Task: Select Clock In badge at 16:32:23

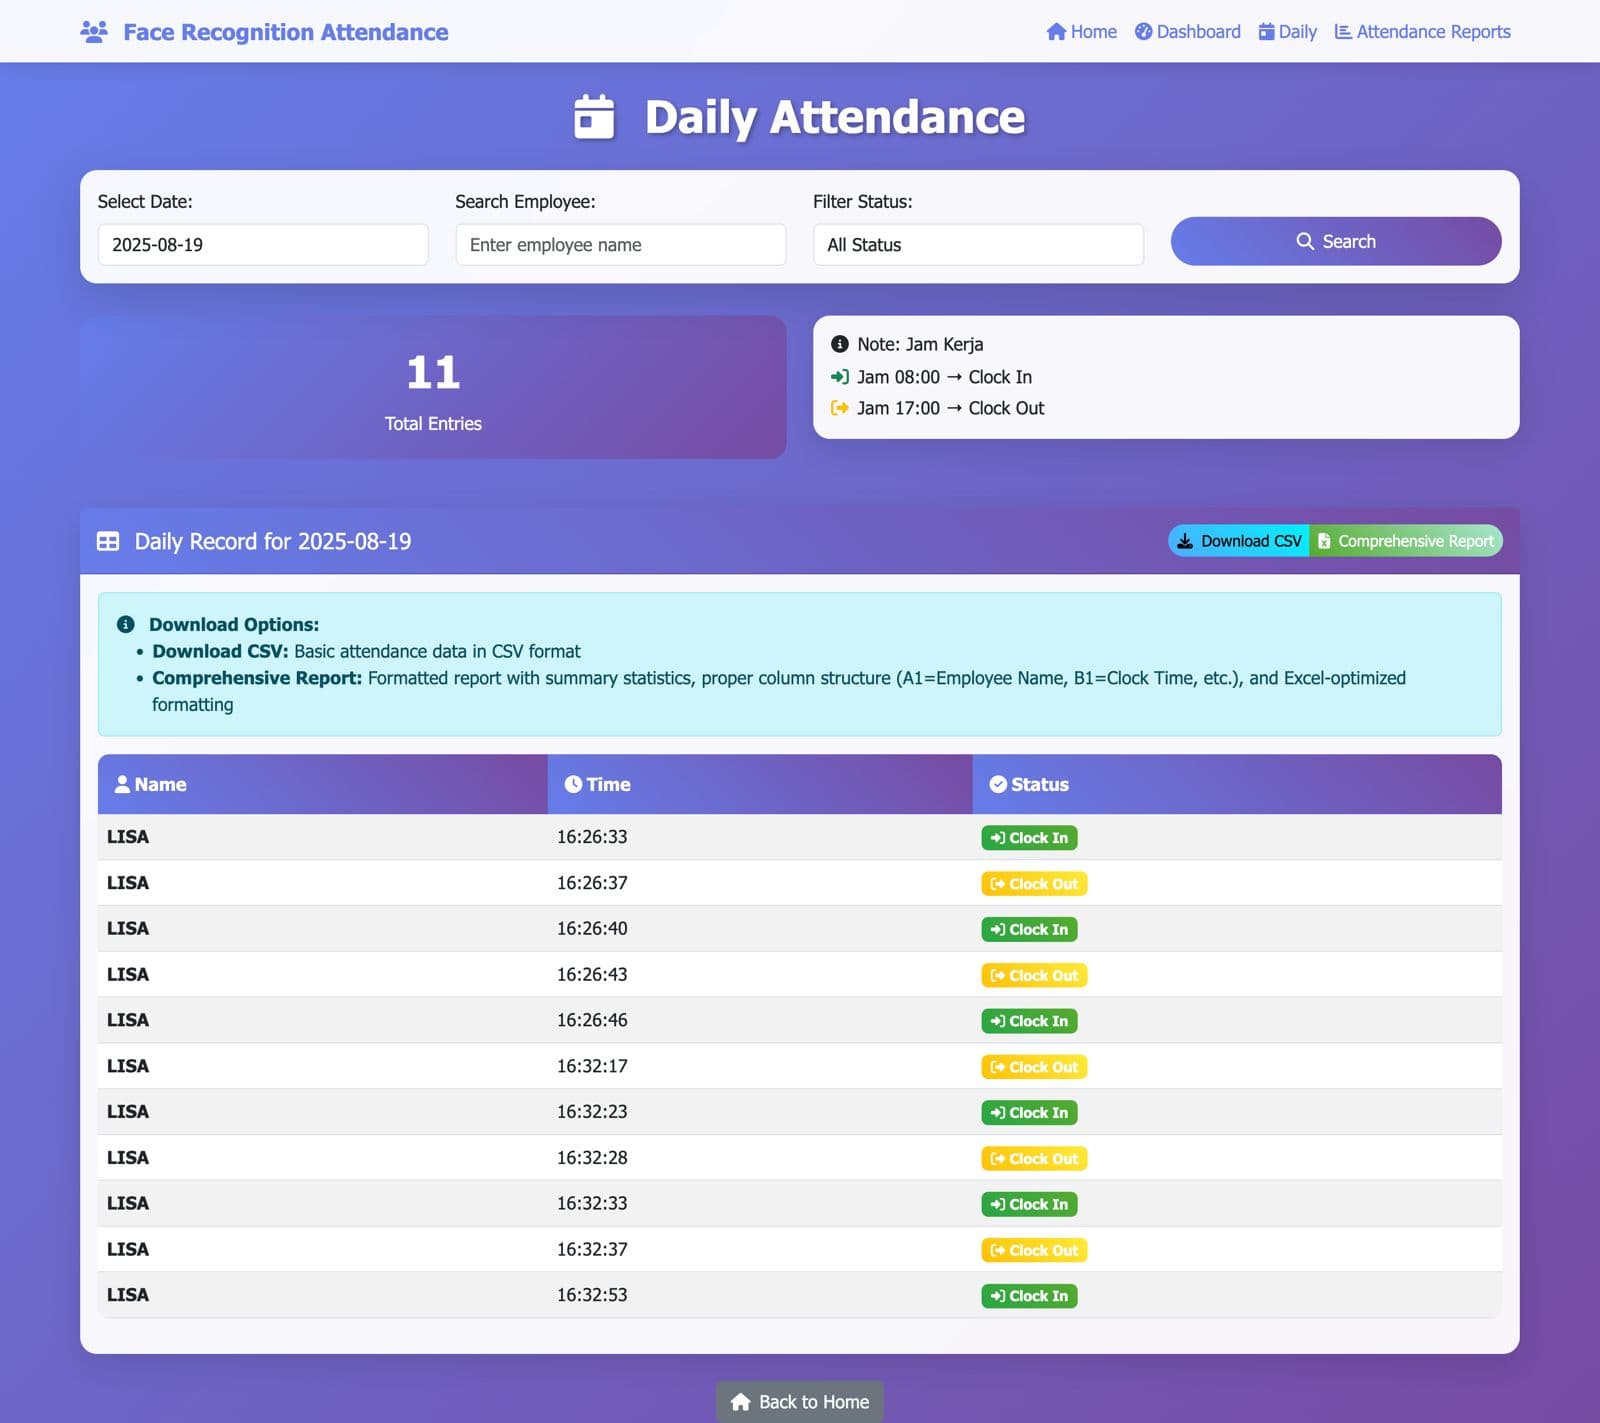Action: click(x=1029, y=1112)
